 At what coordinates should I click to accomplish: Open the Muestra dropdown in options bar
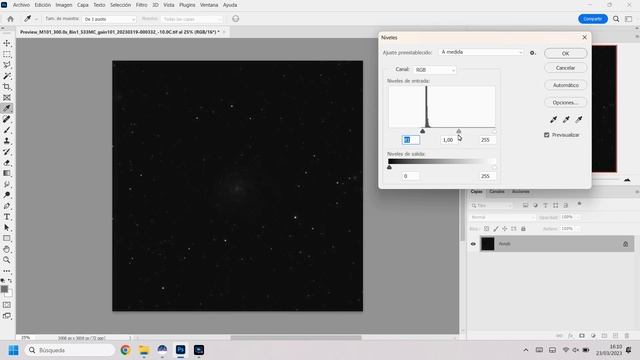(x=192, y=19)
